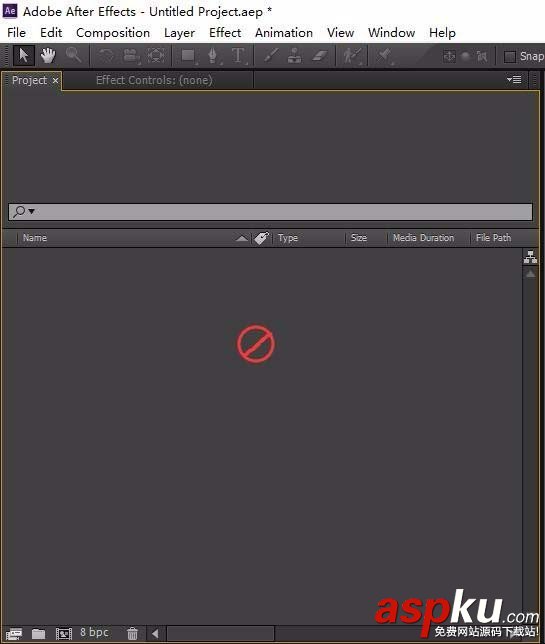
Task: Create a new composition icon
Action: [x=64, y=634]
